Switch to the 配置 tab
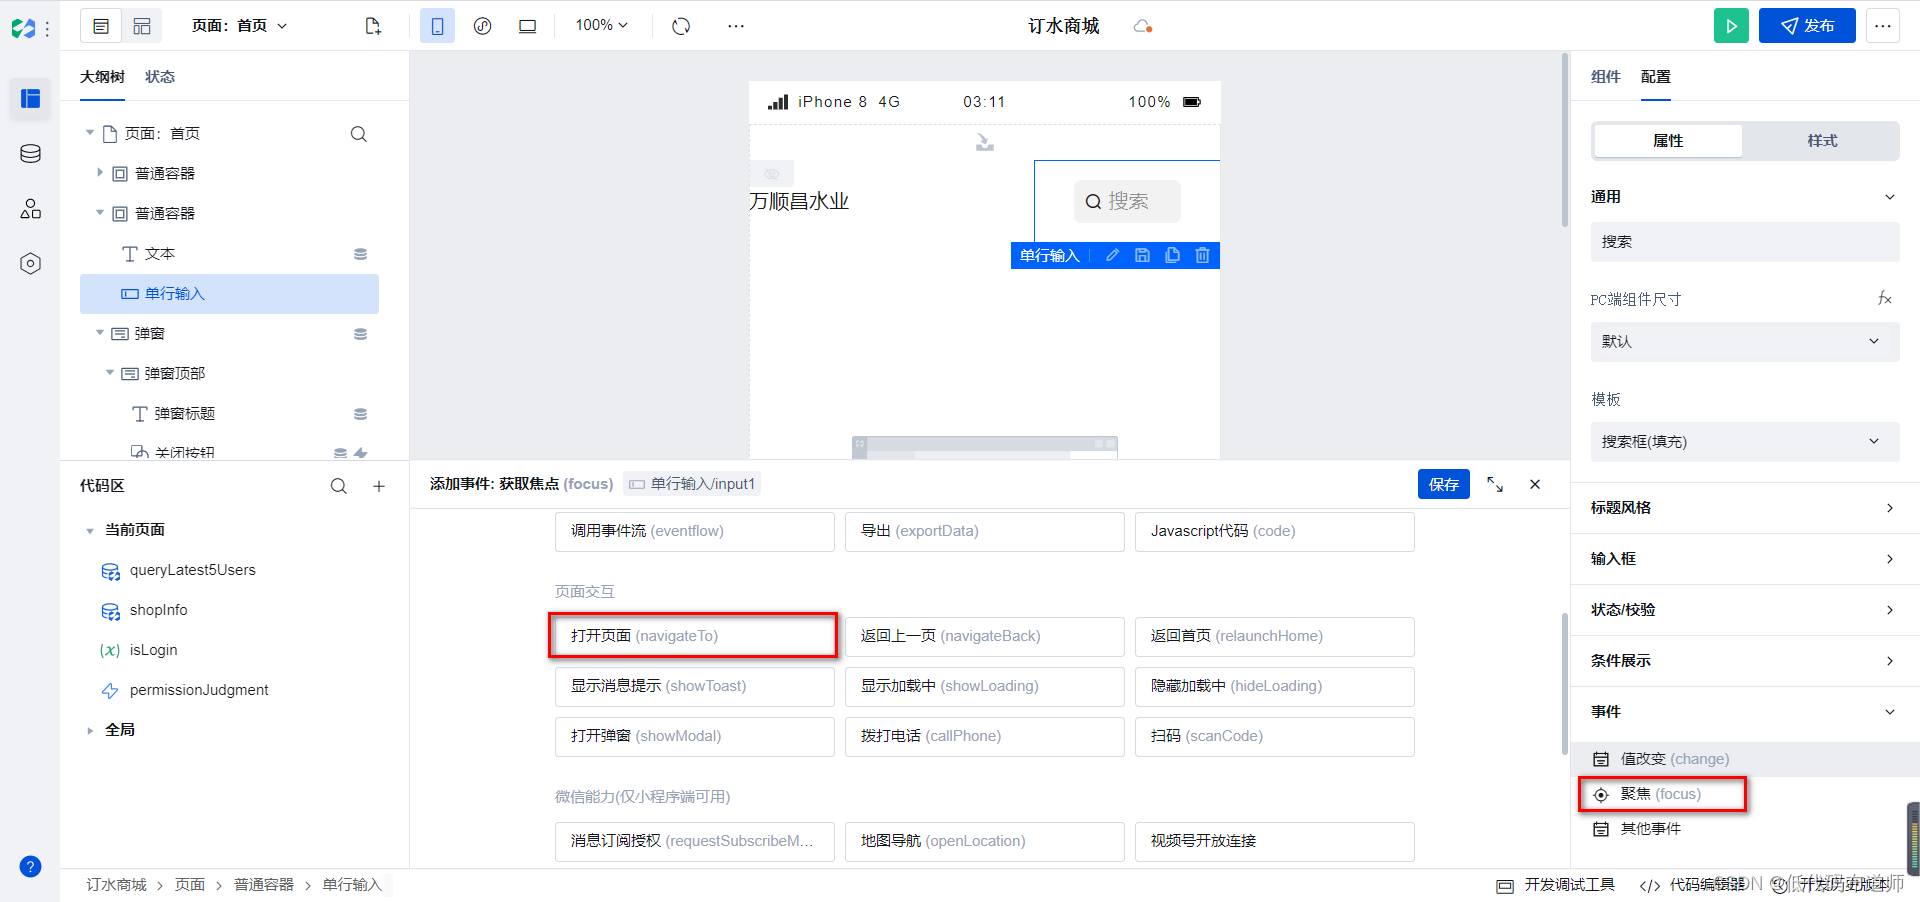Image resolution: width=1920 pixels, height=902 pixels. 1655,77
